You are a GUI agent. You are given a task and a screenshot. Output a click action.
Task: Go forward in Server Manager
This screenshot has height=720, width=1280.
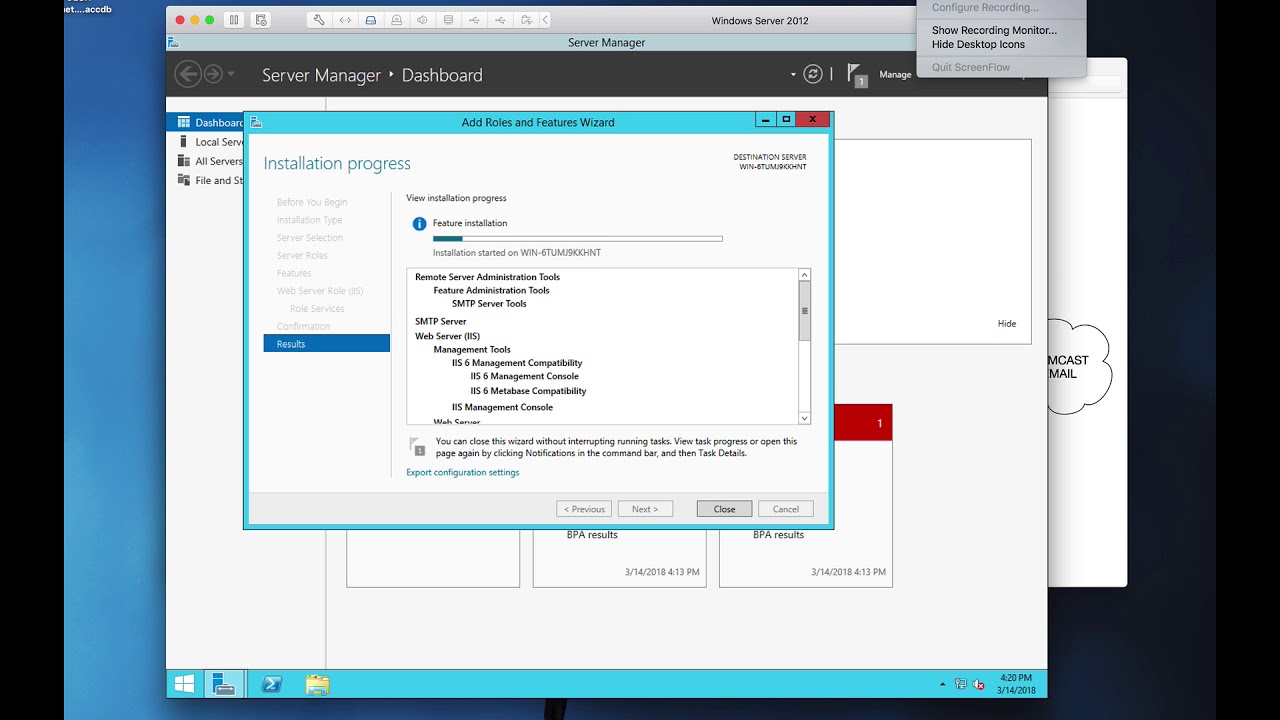click(x=213, y=74)
